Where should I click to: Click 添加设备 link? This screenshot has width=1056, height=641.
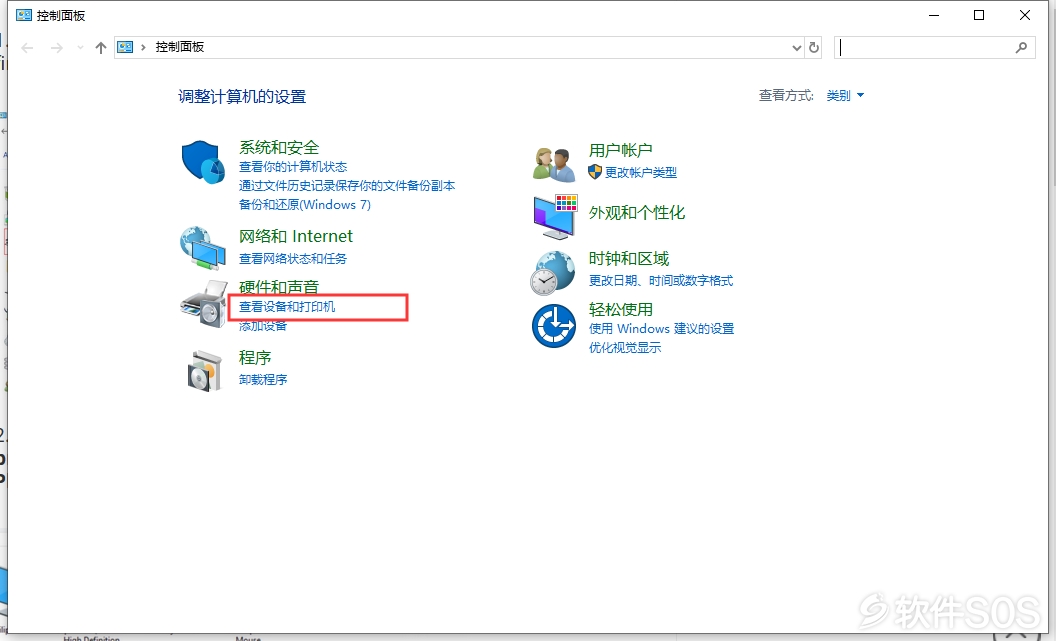[263, 327]
